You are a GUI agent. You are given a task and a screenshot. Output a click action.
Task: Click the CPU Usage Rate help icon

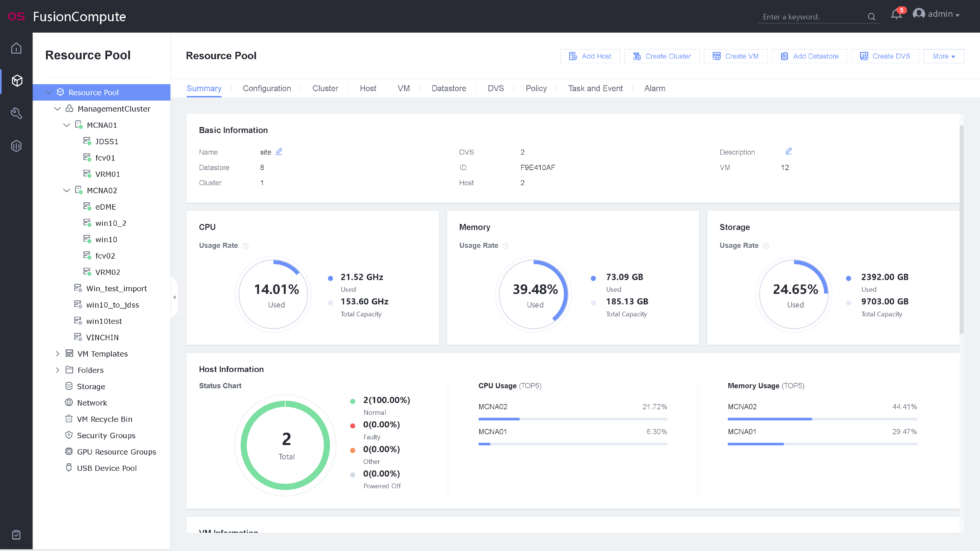point(245,245)
